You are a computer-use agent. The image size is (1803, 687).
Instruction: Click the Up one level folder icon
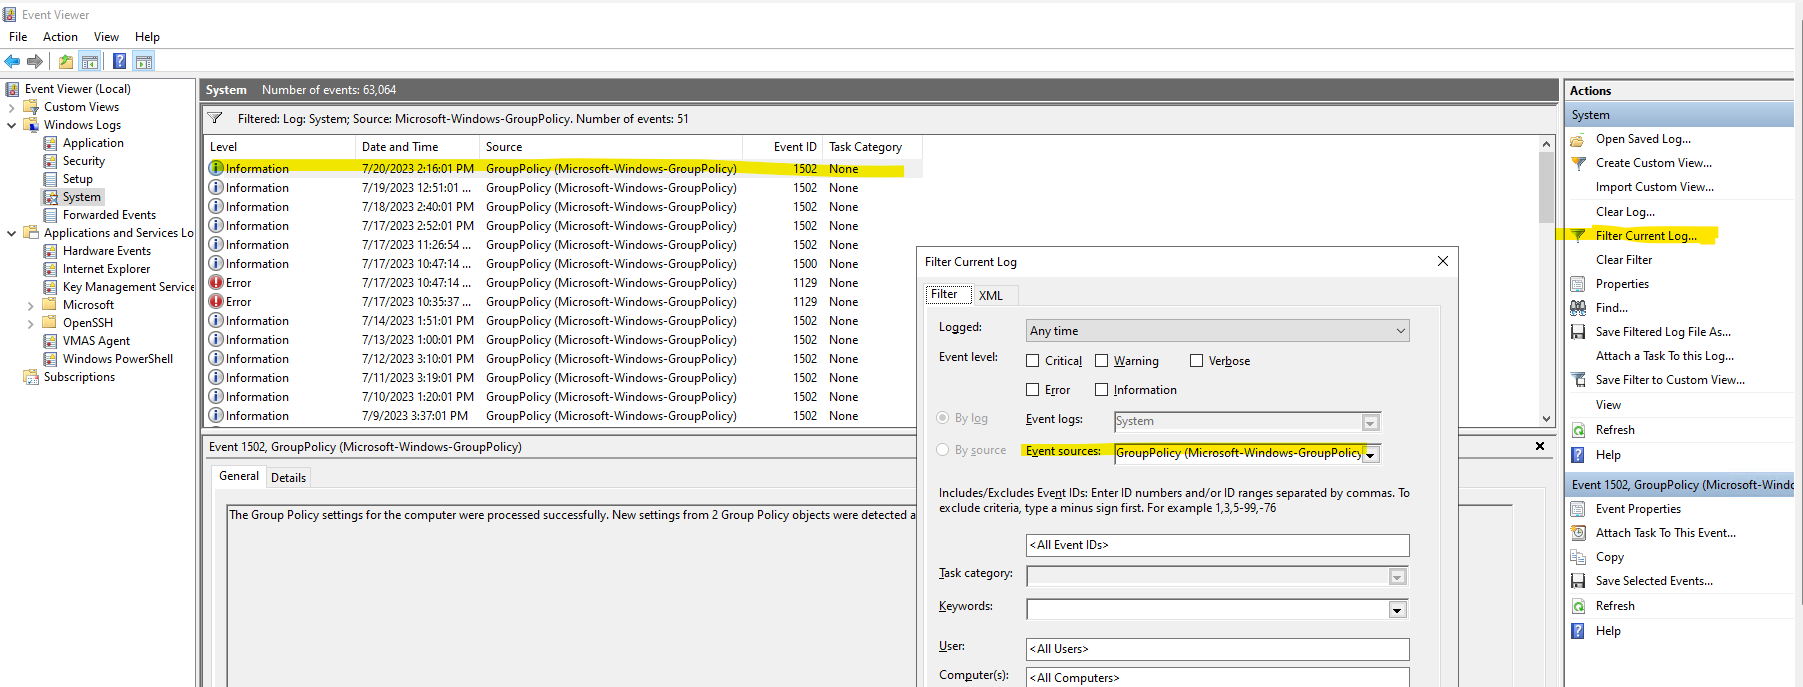point(66,61)
